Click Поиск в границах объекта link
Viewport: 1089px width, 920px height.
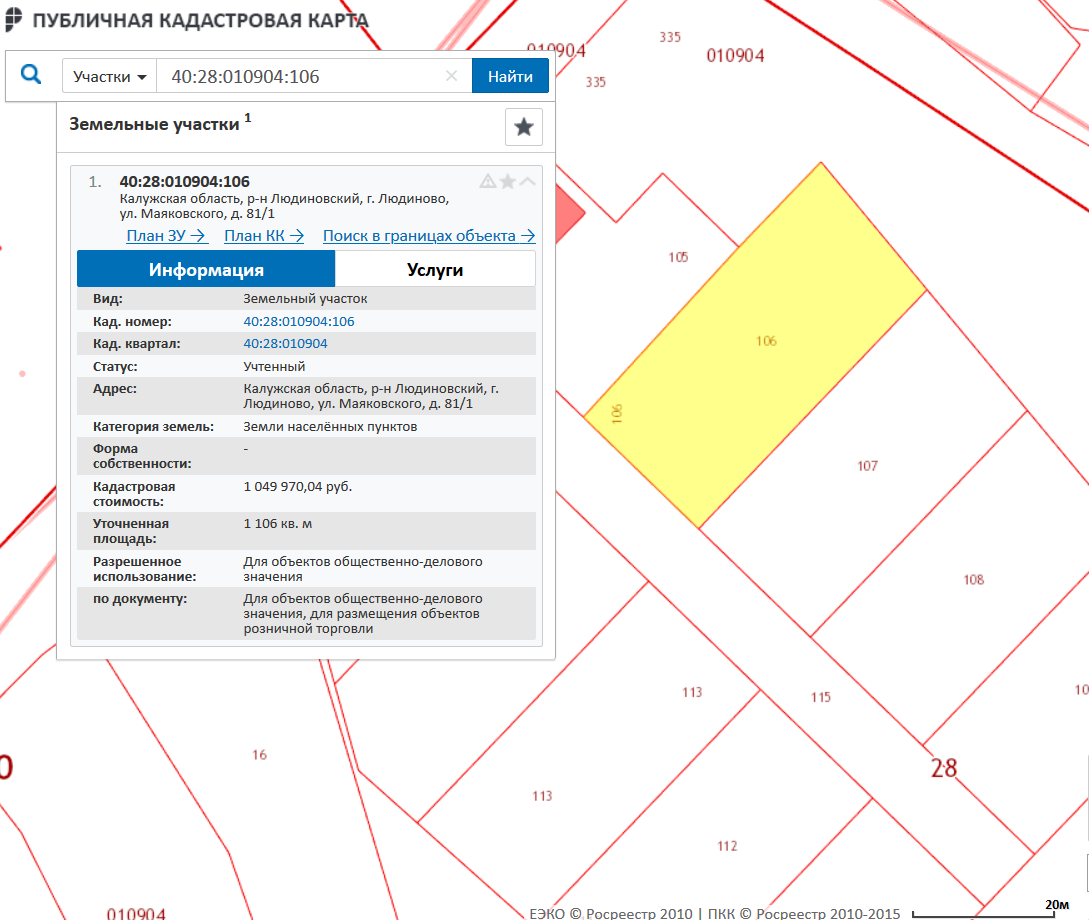[429, 236]
